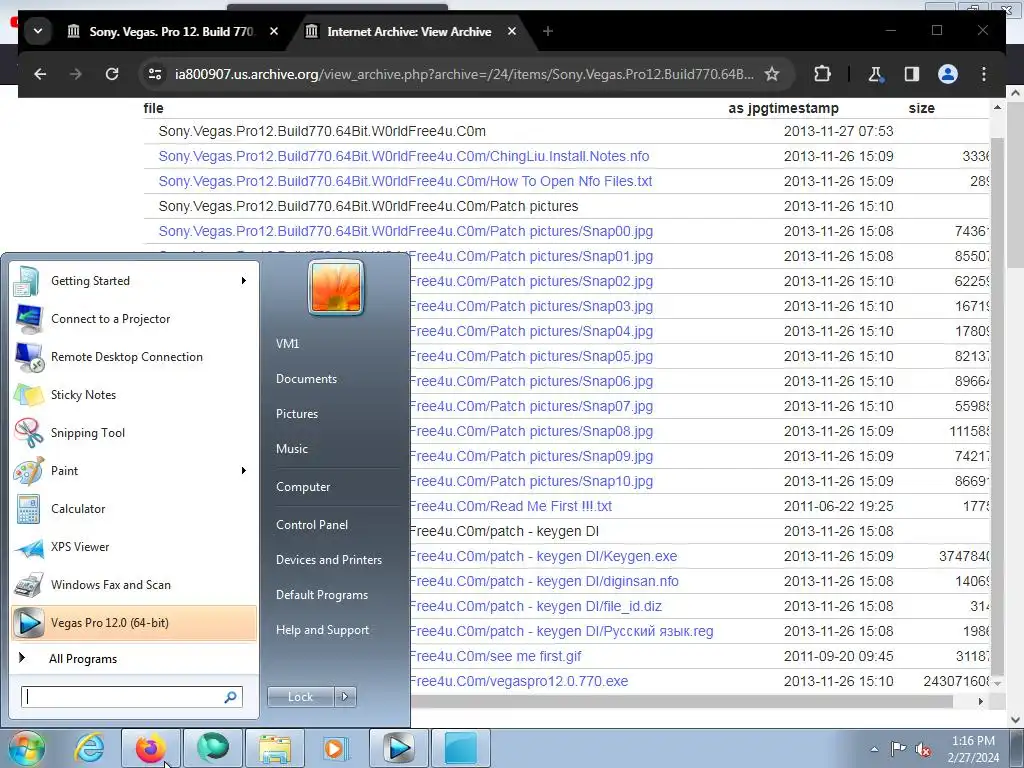Click the search magnifier icon in Start menu

pyautogui.click(x=231, y=697)
